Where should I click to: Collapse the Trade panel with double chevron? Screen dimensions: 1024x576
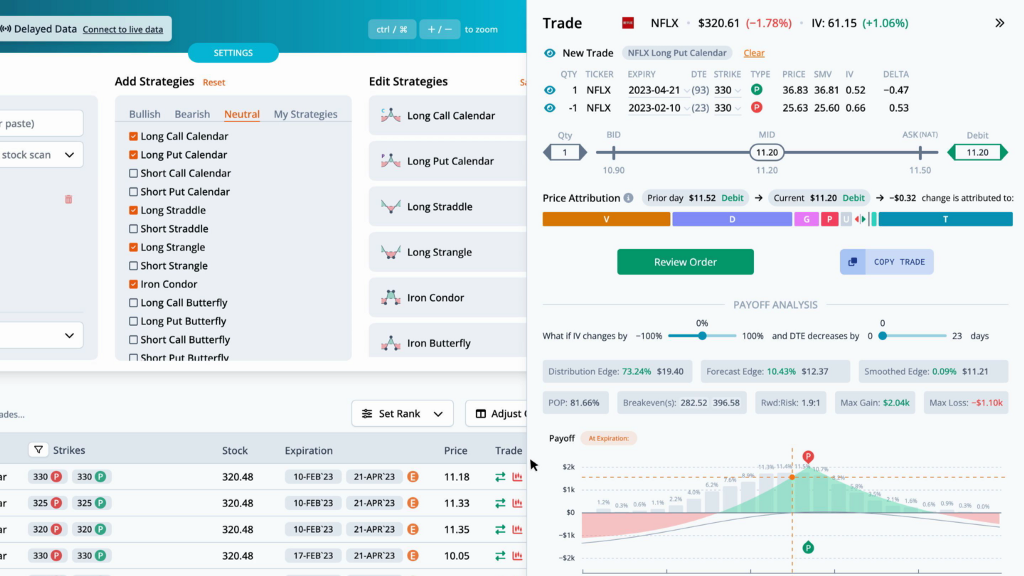point(999,23)
